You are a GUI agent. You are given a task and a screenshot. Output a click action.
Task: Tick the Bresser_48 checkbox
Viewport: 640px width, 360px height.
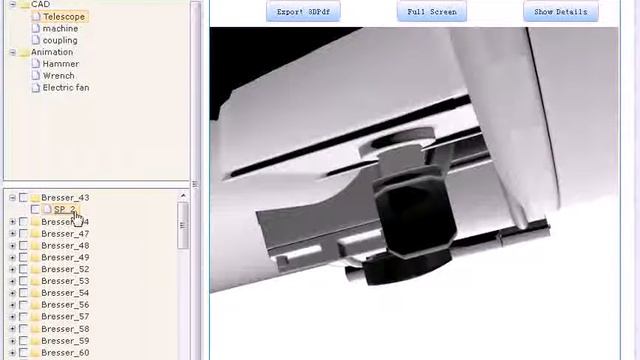(24, 245)
